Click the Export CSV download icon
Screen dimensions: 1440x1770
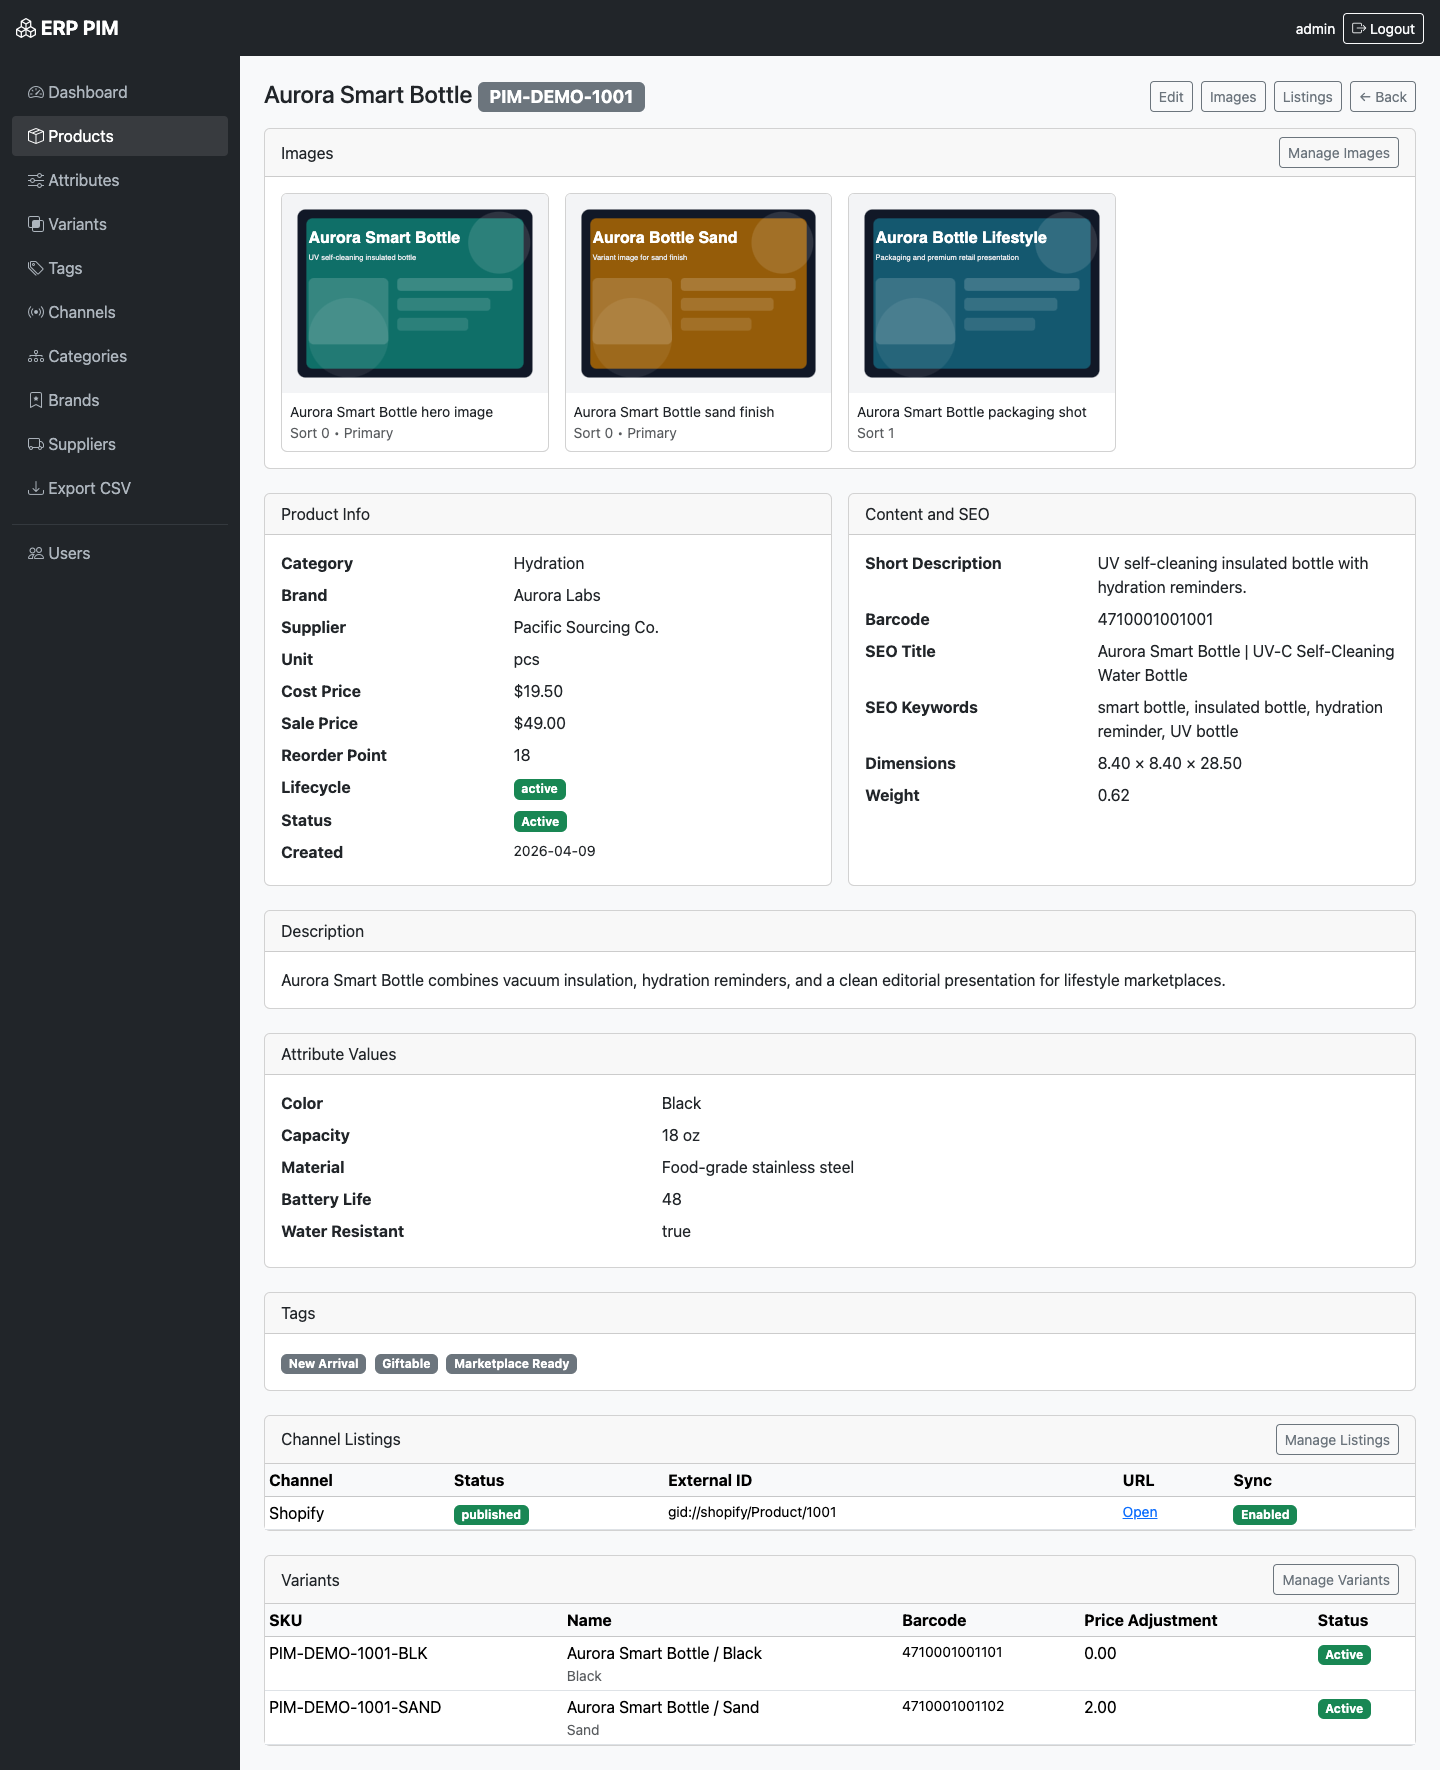[36, 488]
